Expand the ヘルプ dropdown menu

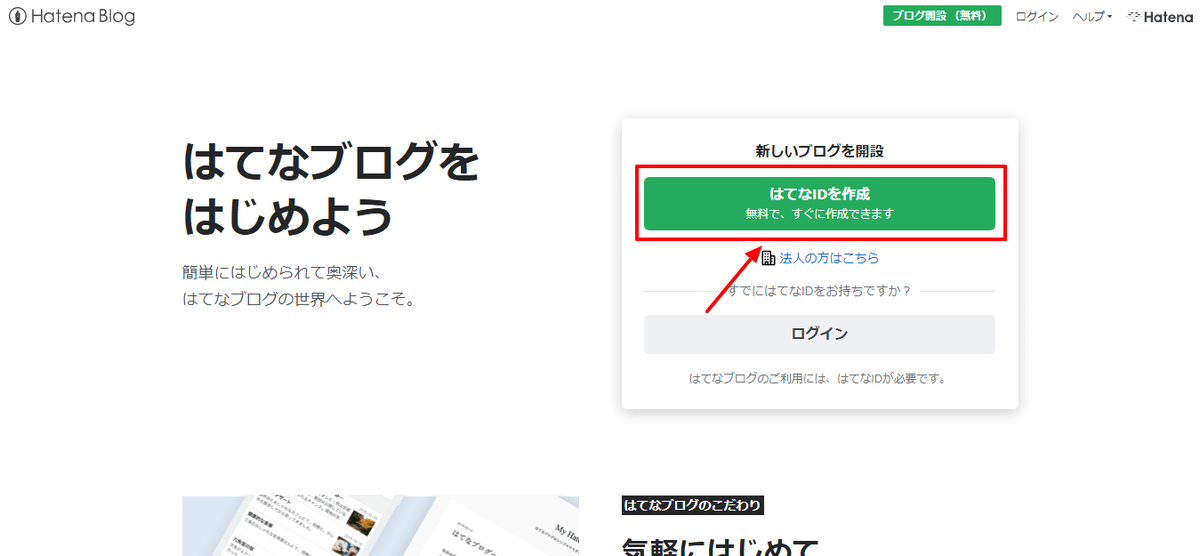1093,17
